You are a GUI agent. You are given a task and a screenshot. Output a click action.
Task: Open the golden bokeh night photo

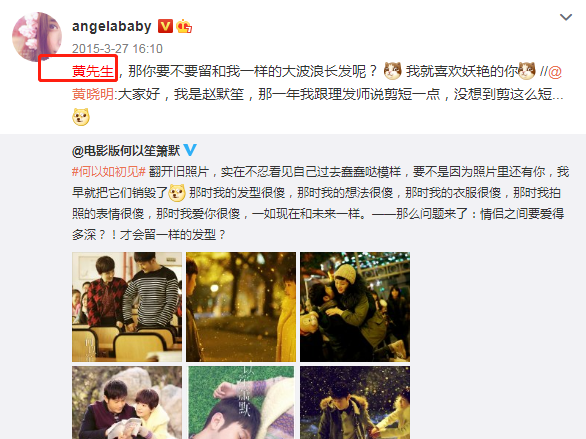(241, 307)
